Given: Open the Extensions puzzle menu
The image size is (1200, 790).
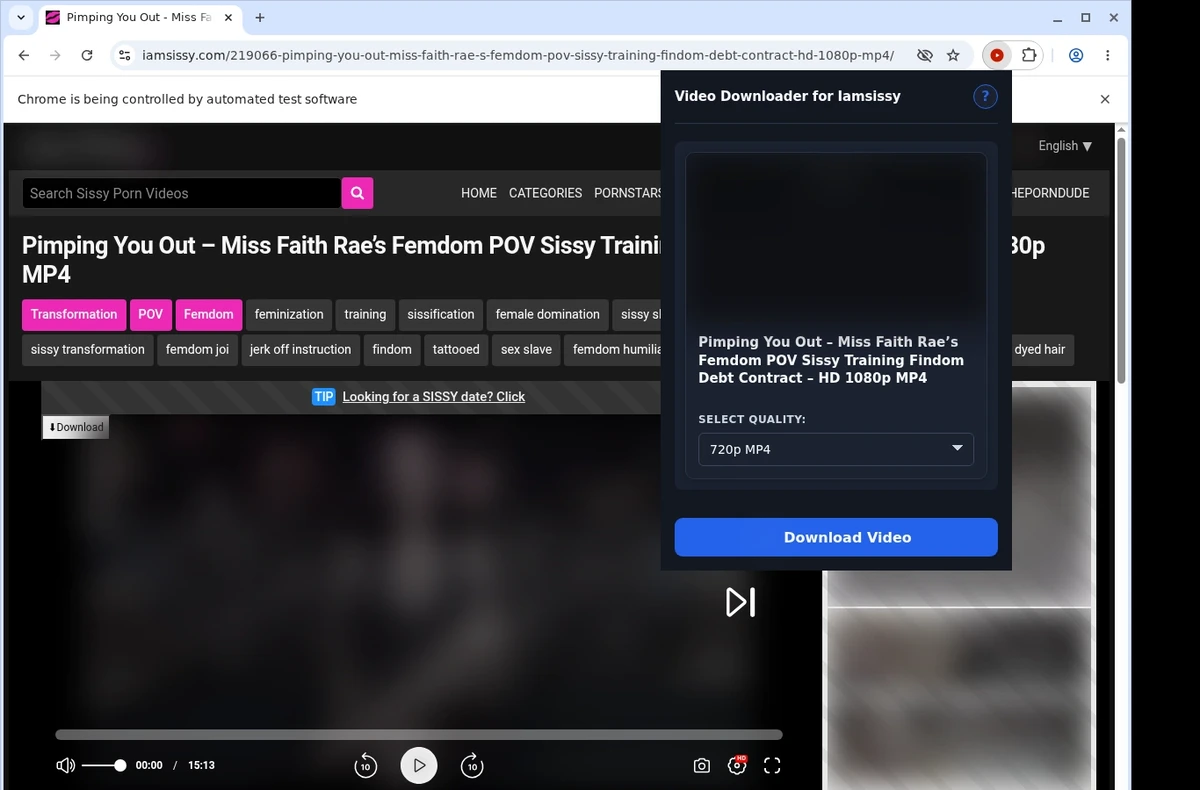Looking at the screenshot, I should (1028, 56).
